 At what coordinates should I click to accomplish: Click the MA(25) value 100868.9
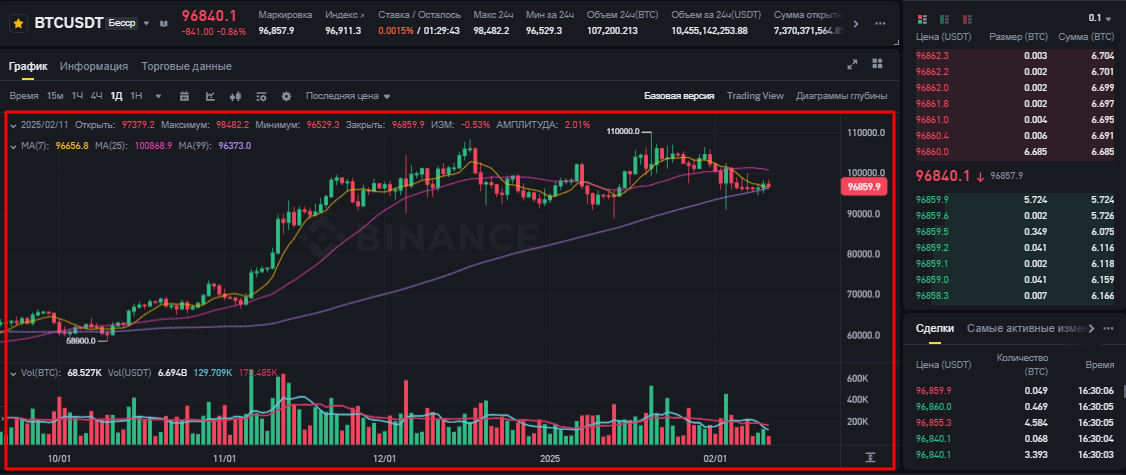[153, 146]
